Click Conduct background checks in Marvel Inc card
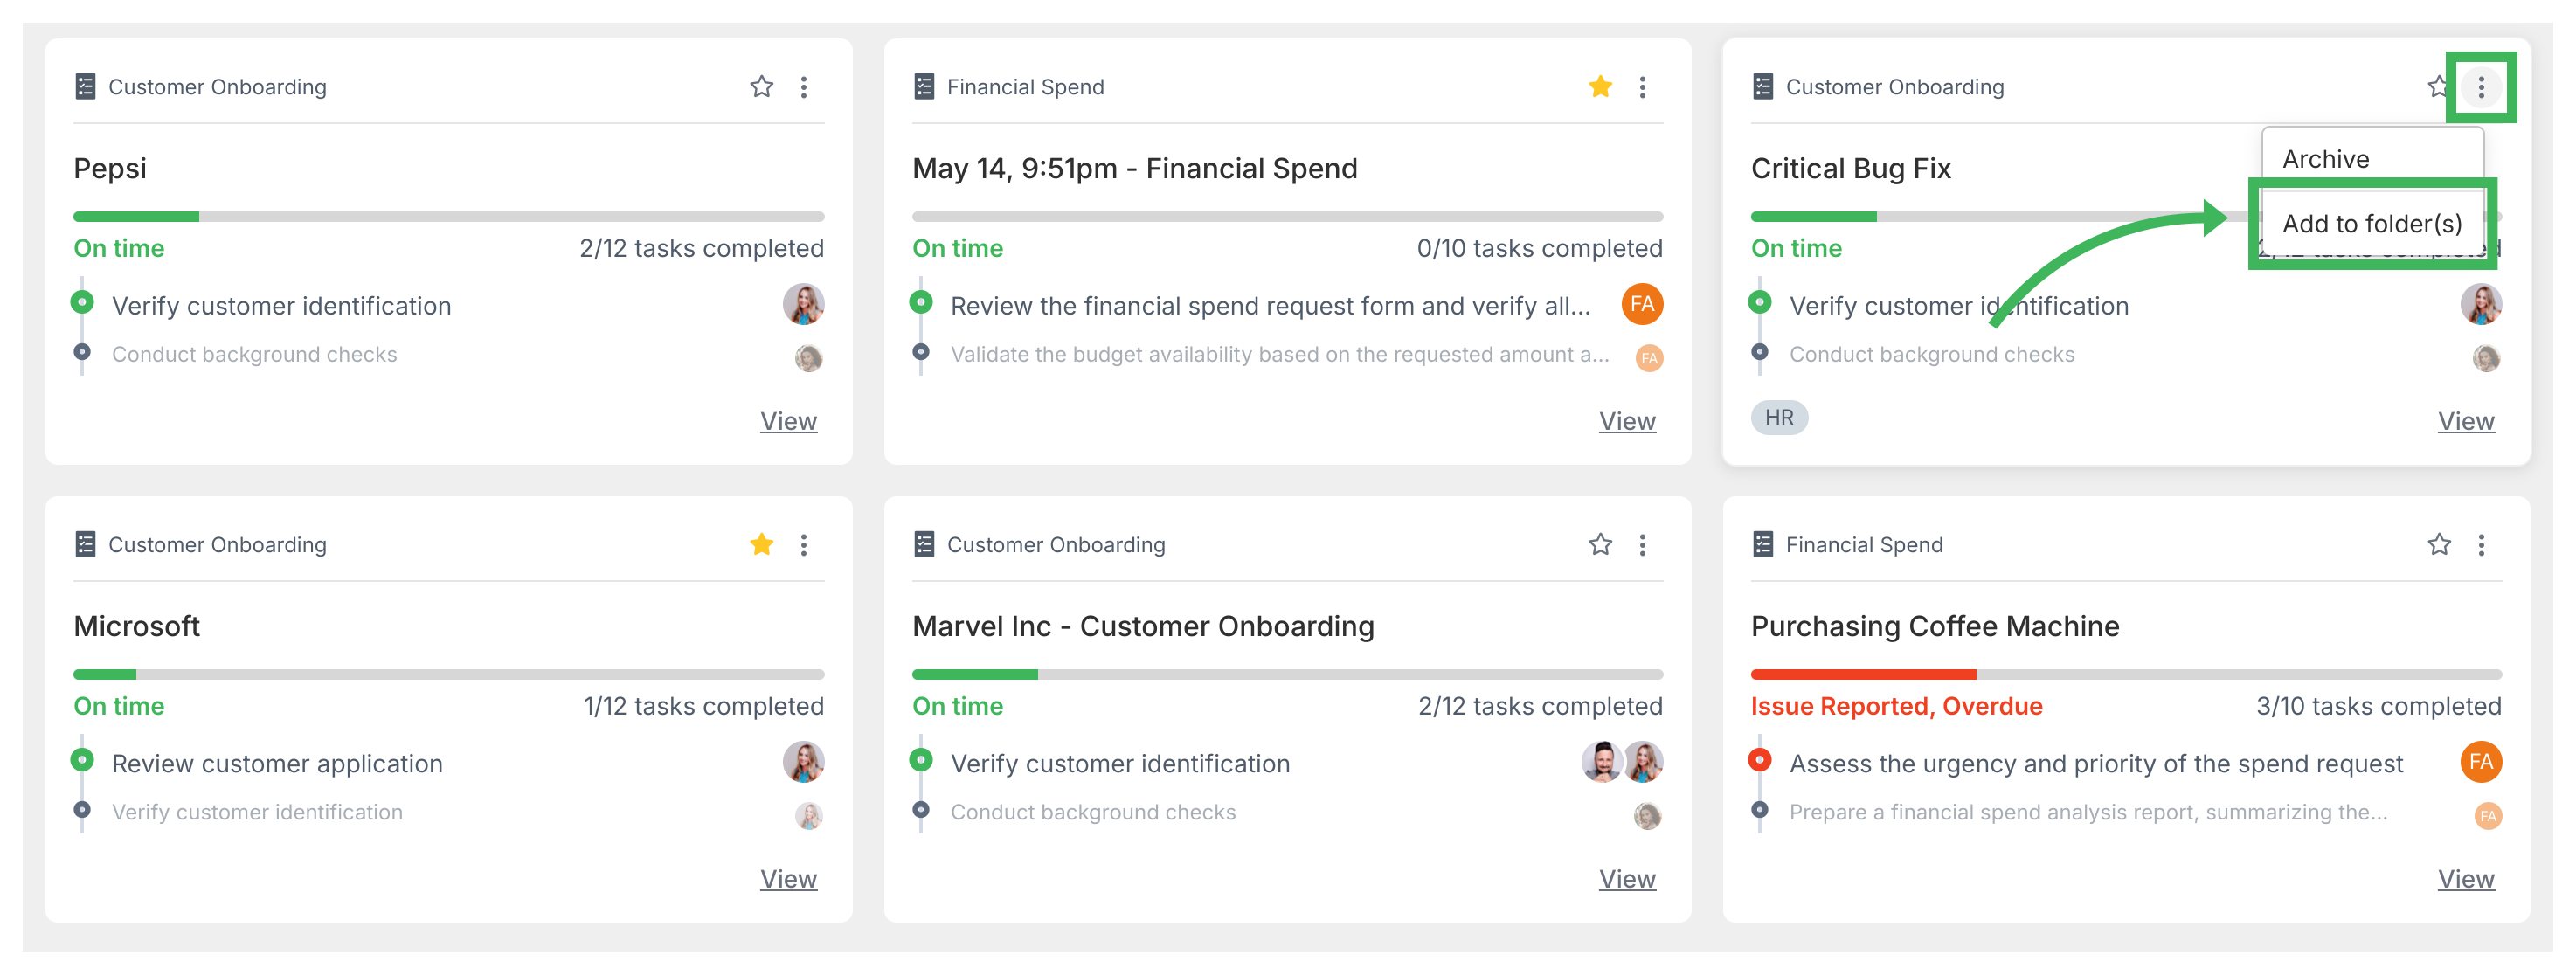The image size is (2576, 975). tap(1093, 813)
